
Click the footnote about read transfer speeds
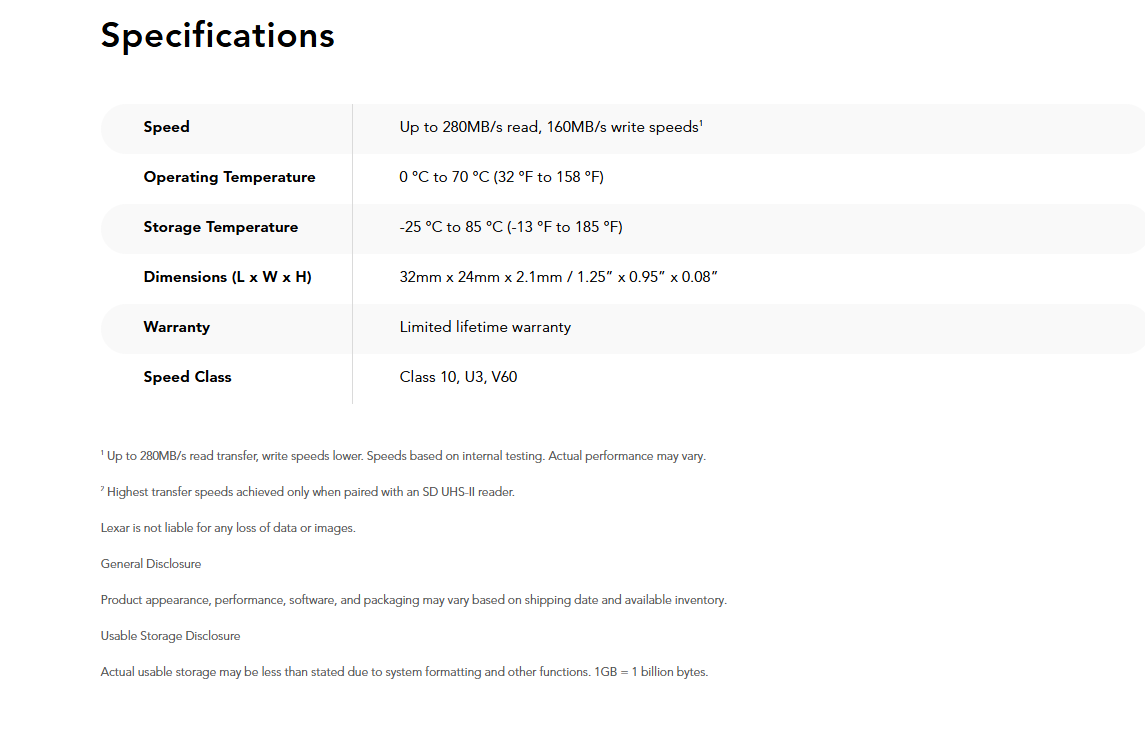(x=405, y=456)
